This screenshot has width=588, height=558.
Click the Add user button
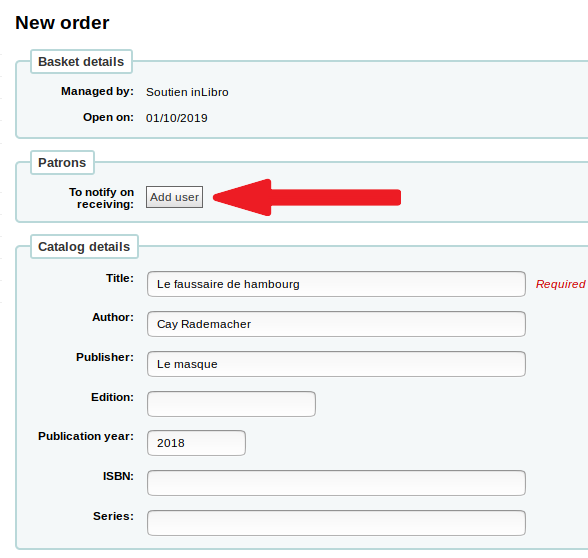coord(174,197)
